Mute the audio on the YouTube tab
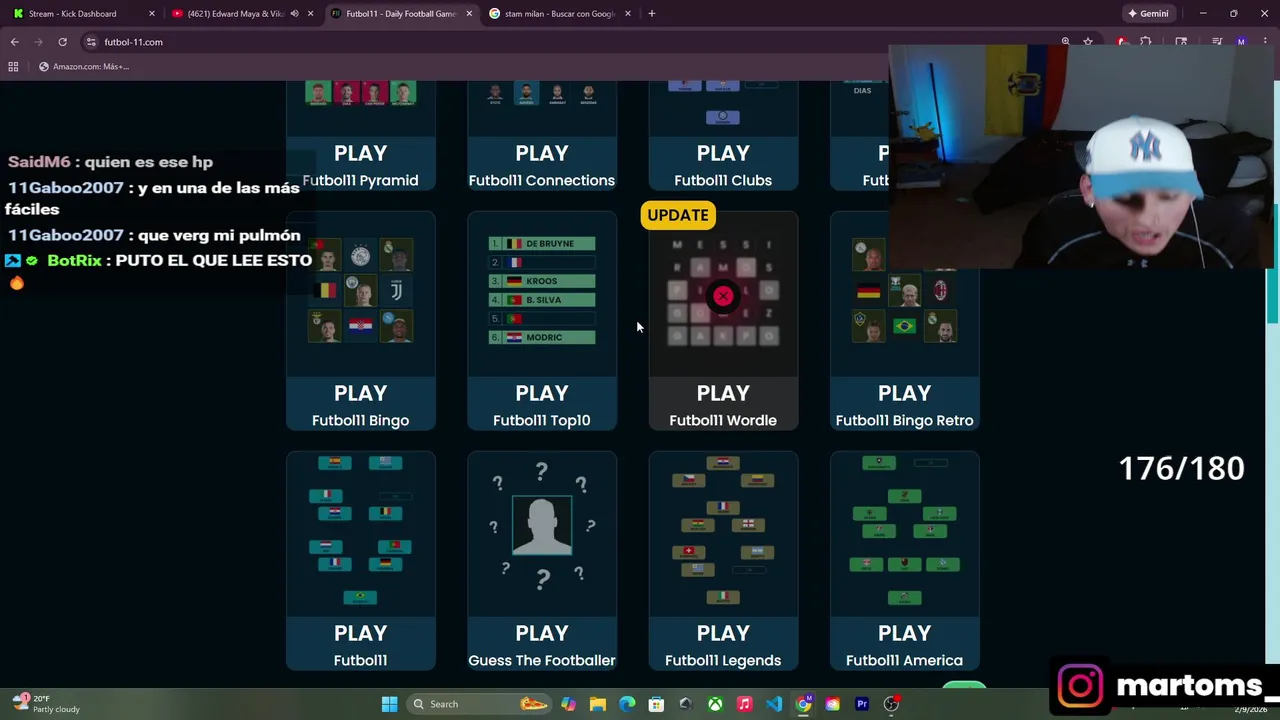This screenshot has width=1280, height=720. point(294,14)
